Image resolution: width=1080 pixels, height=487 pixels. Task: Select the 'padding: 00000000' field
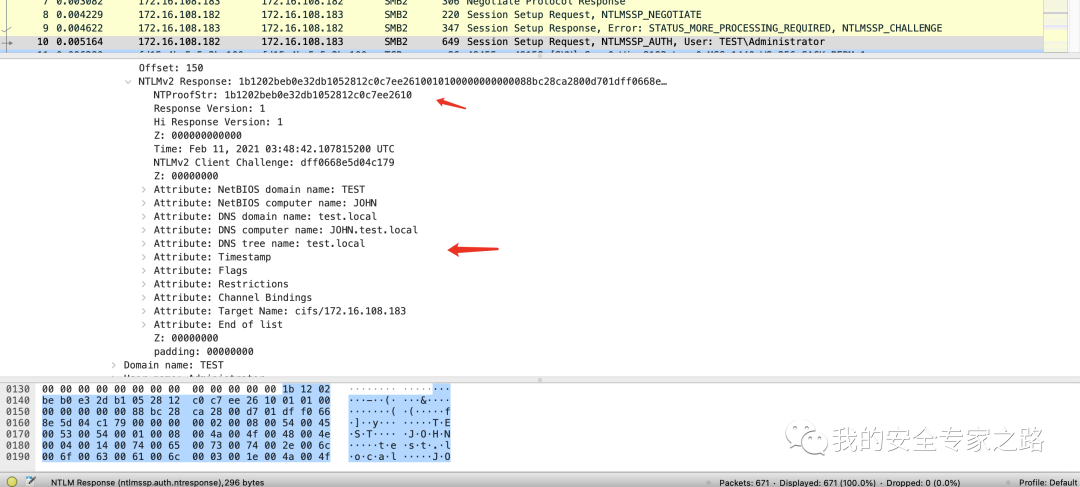[x=204, y=351]
